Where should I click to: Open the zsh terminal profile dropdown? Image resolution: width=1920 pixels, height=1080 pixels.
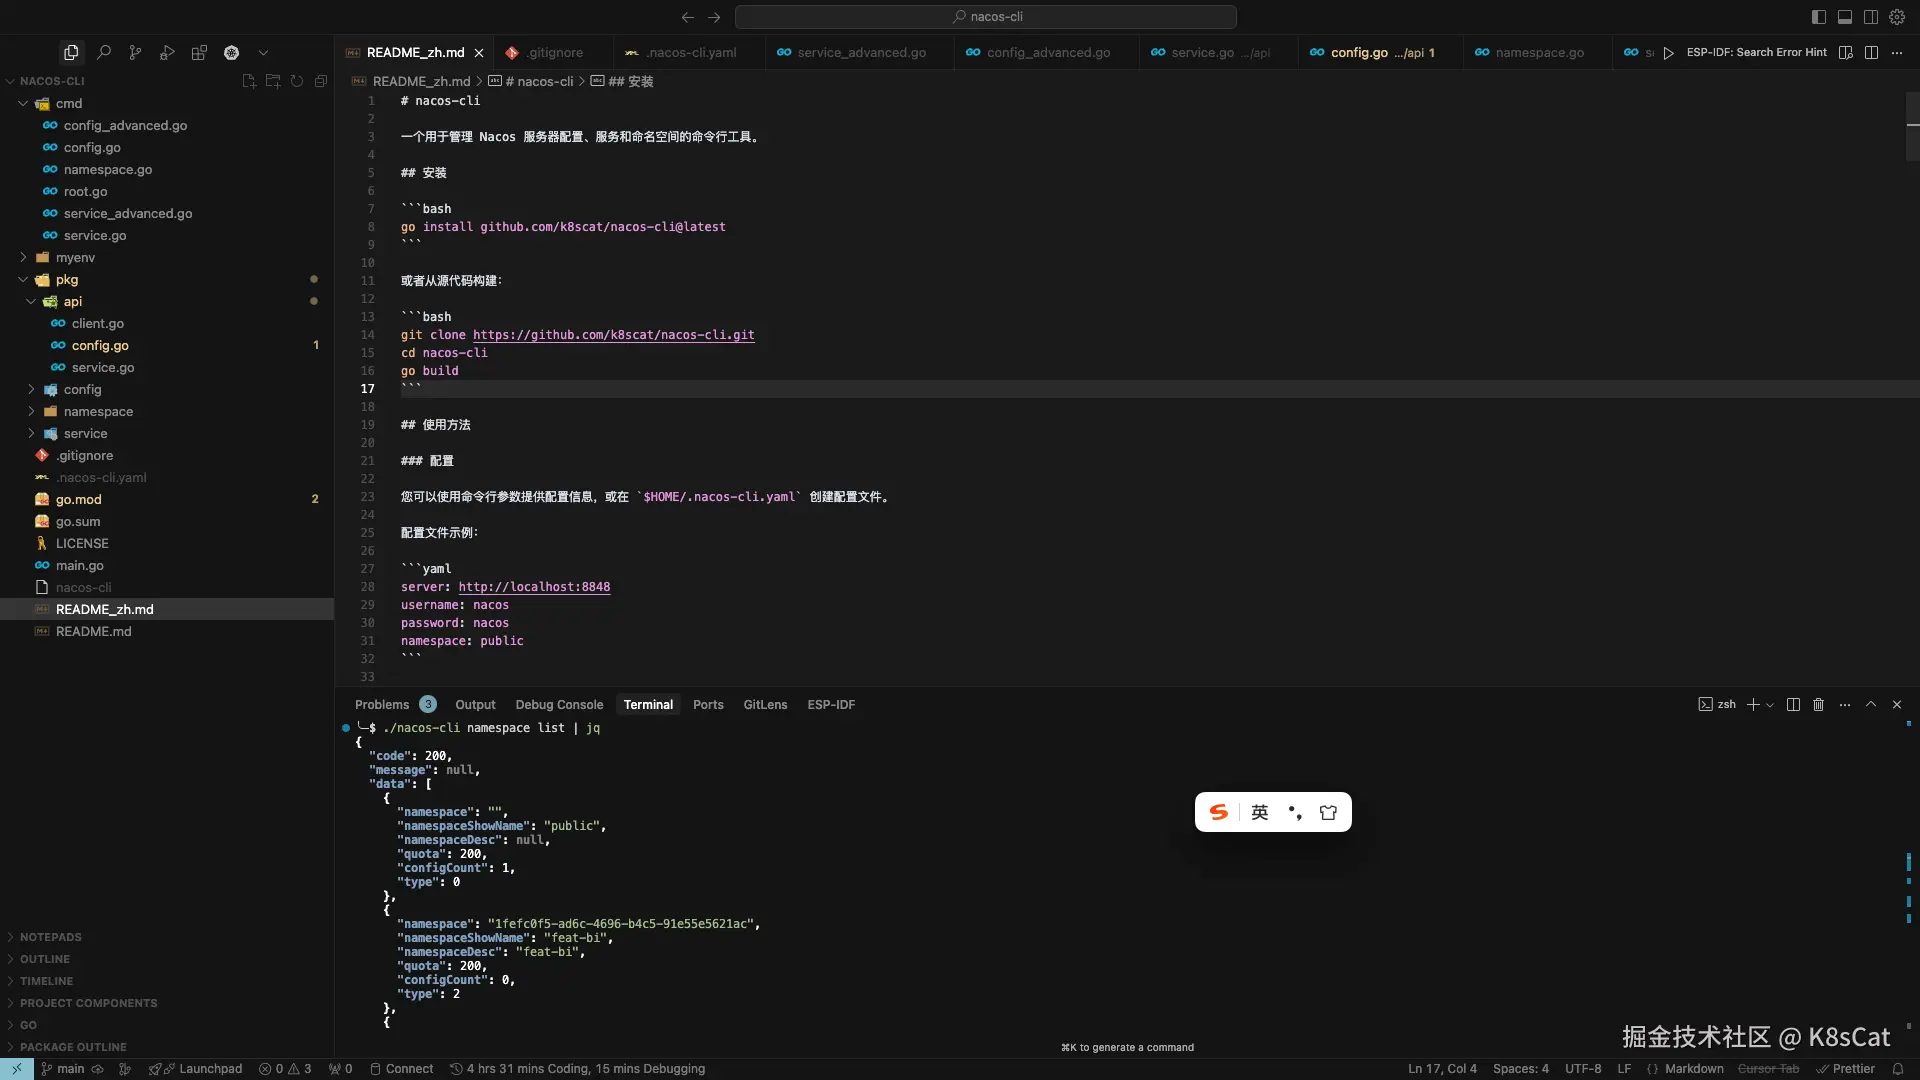click(1770, 704)
